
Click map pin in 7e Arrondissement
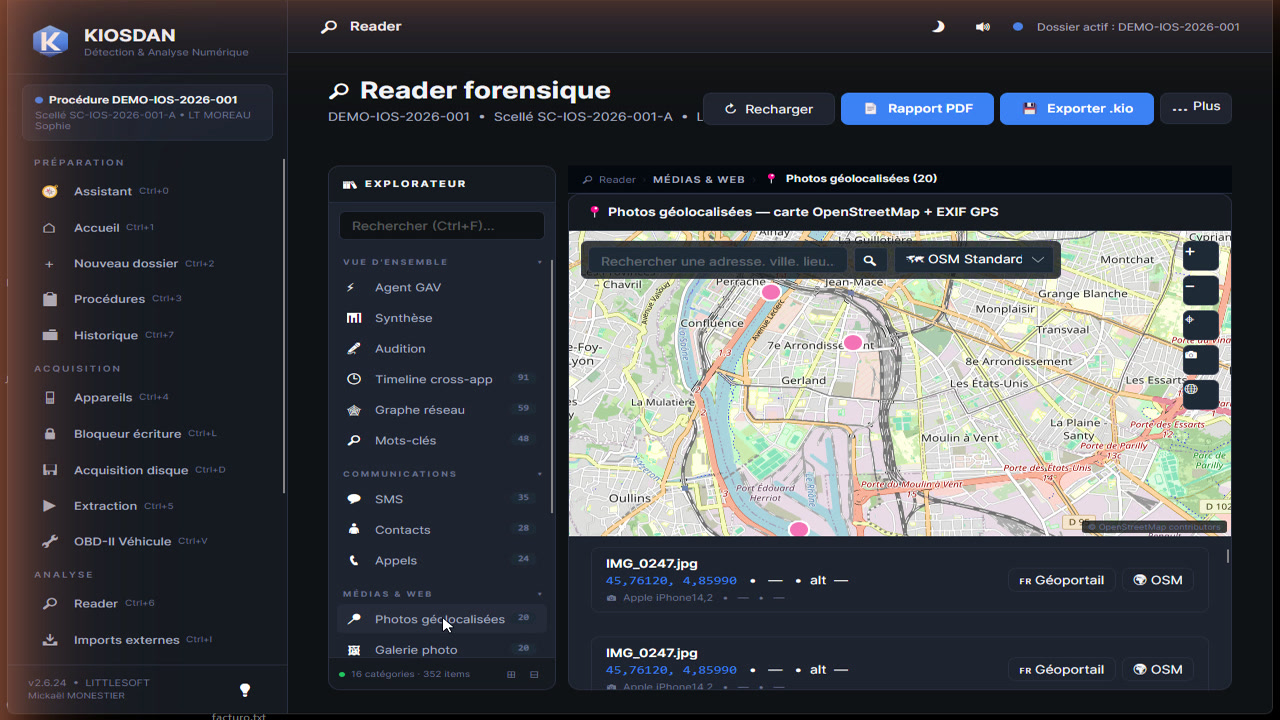pos(853,342)
